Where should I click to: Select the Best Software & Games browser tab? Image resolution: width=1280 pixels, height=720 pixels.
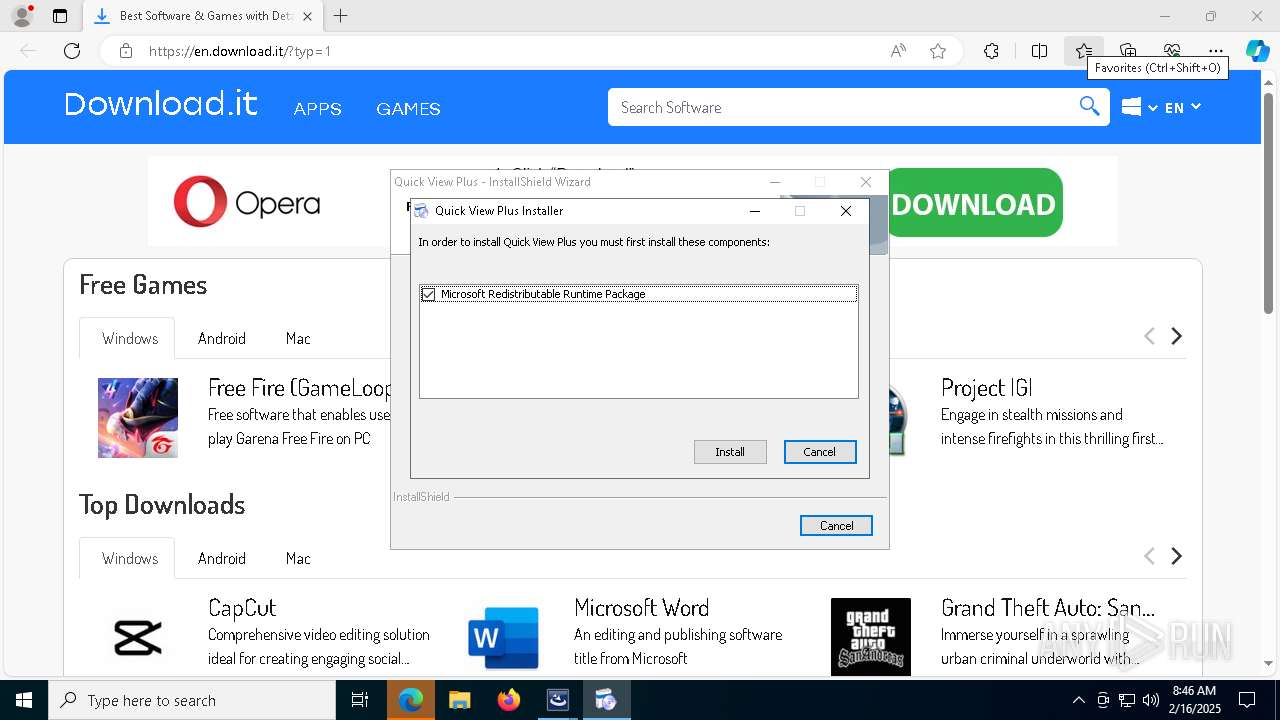click(204, 16)
